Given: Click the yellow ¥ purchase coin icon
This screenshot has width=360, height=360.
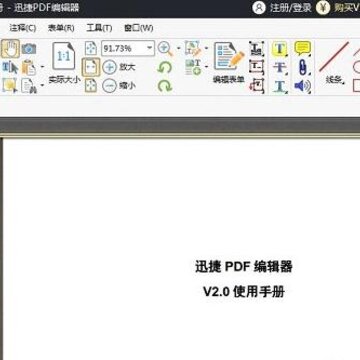Looking at the screenshot, I should (x=323, y=8).
